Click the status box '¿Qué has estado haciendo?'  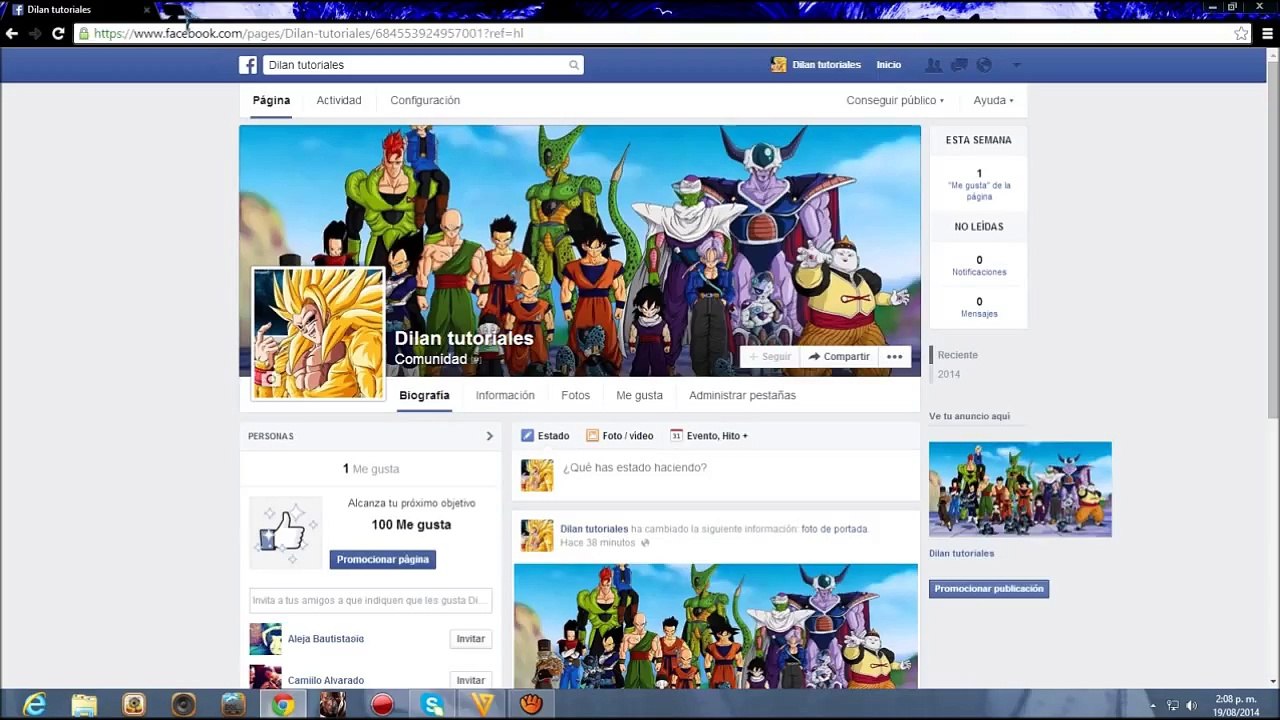(716, 475)
